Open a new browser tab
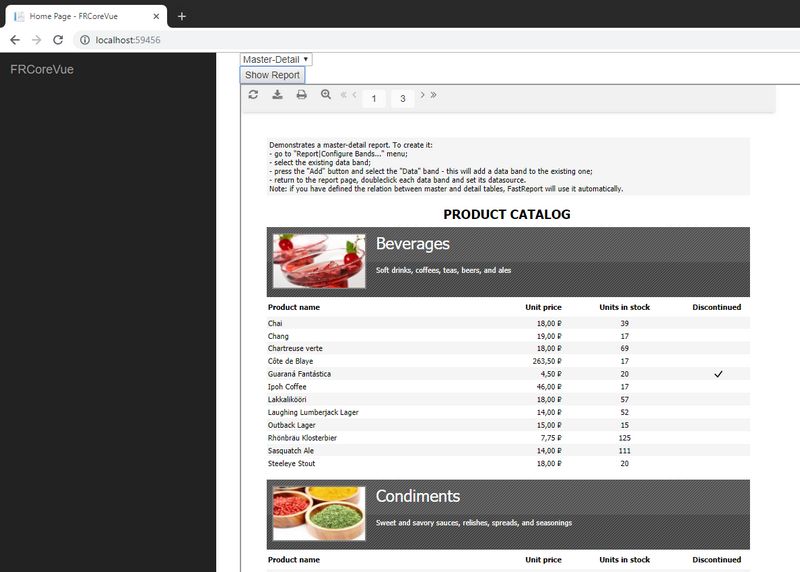Image resolution: width=800 pixels, height=572 pixels. pyautogui.click(x=181, y=16)
